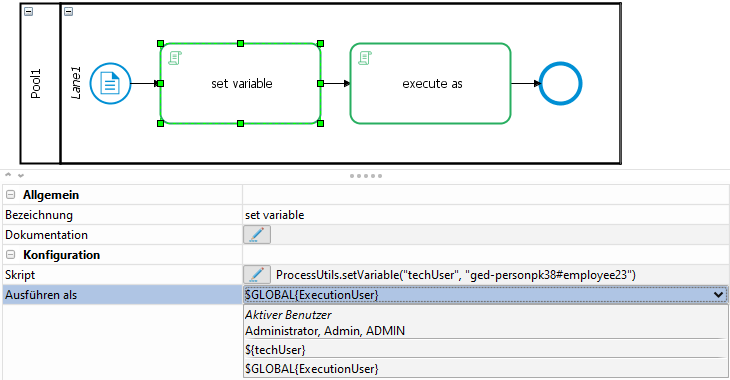This screenshot has width=730, height=380.
Task: Collapse the Lane1 minus toggle
Action: (68, 12)
